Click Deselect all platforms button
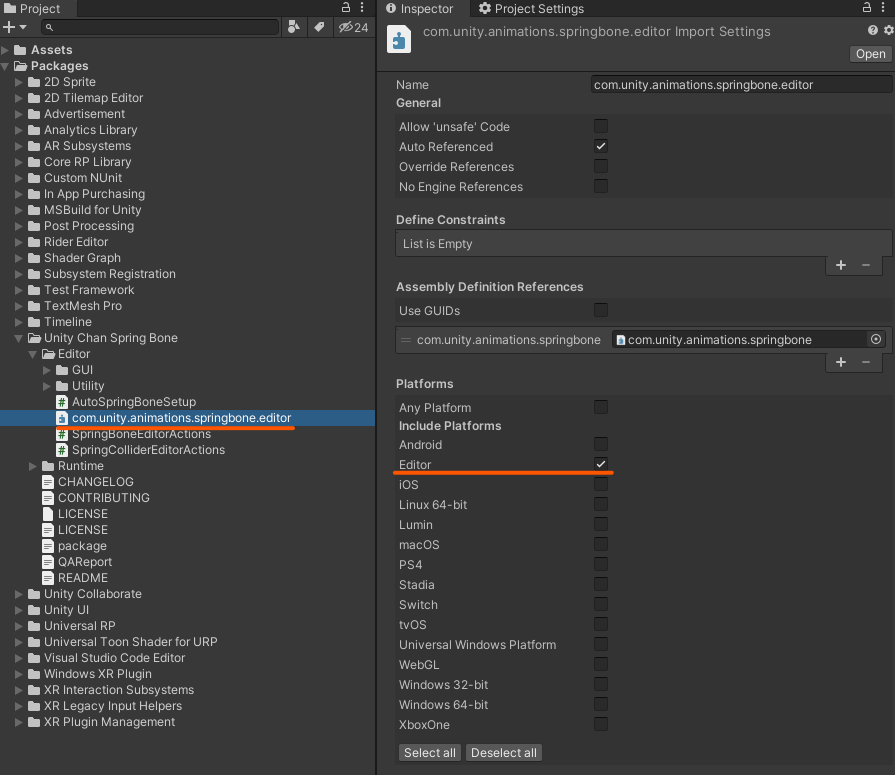 [504, 753]
